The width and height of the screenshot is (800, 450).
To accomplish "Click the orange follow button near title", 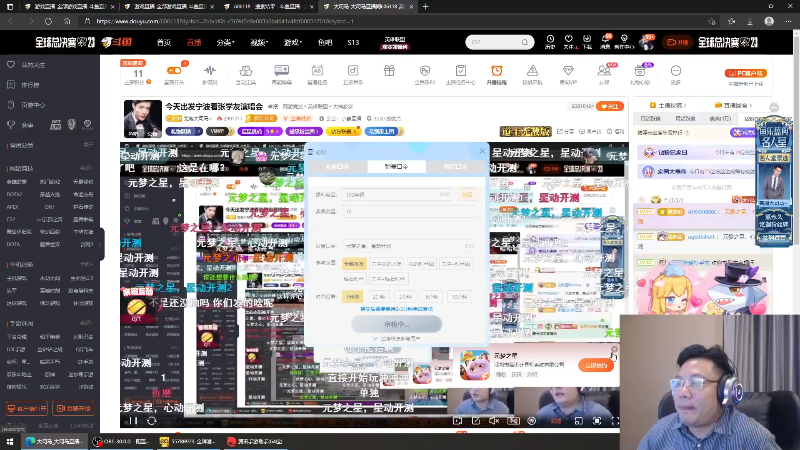I will pyautogui.click(x=610, y=106).
